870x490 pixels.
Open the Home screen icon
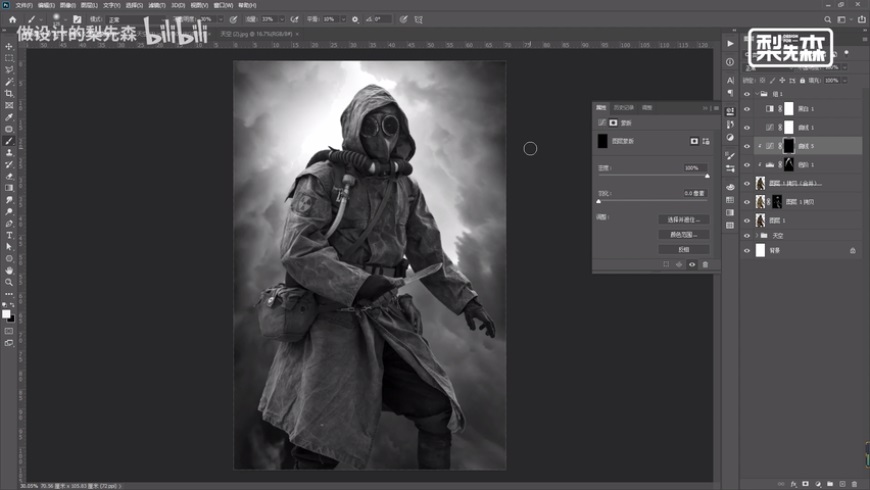tap(12, 19)
